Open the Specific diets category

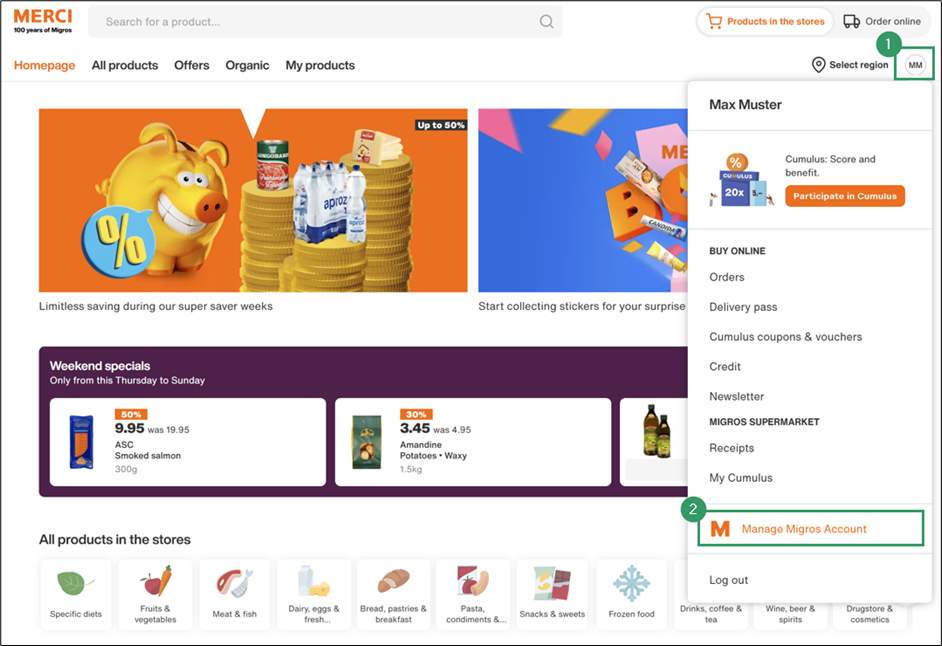tap(76, 594)
